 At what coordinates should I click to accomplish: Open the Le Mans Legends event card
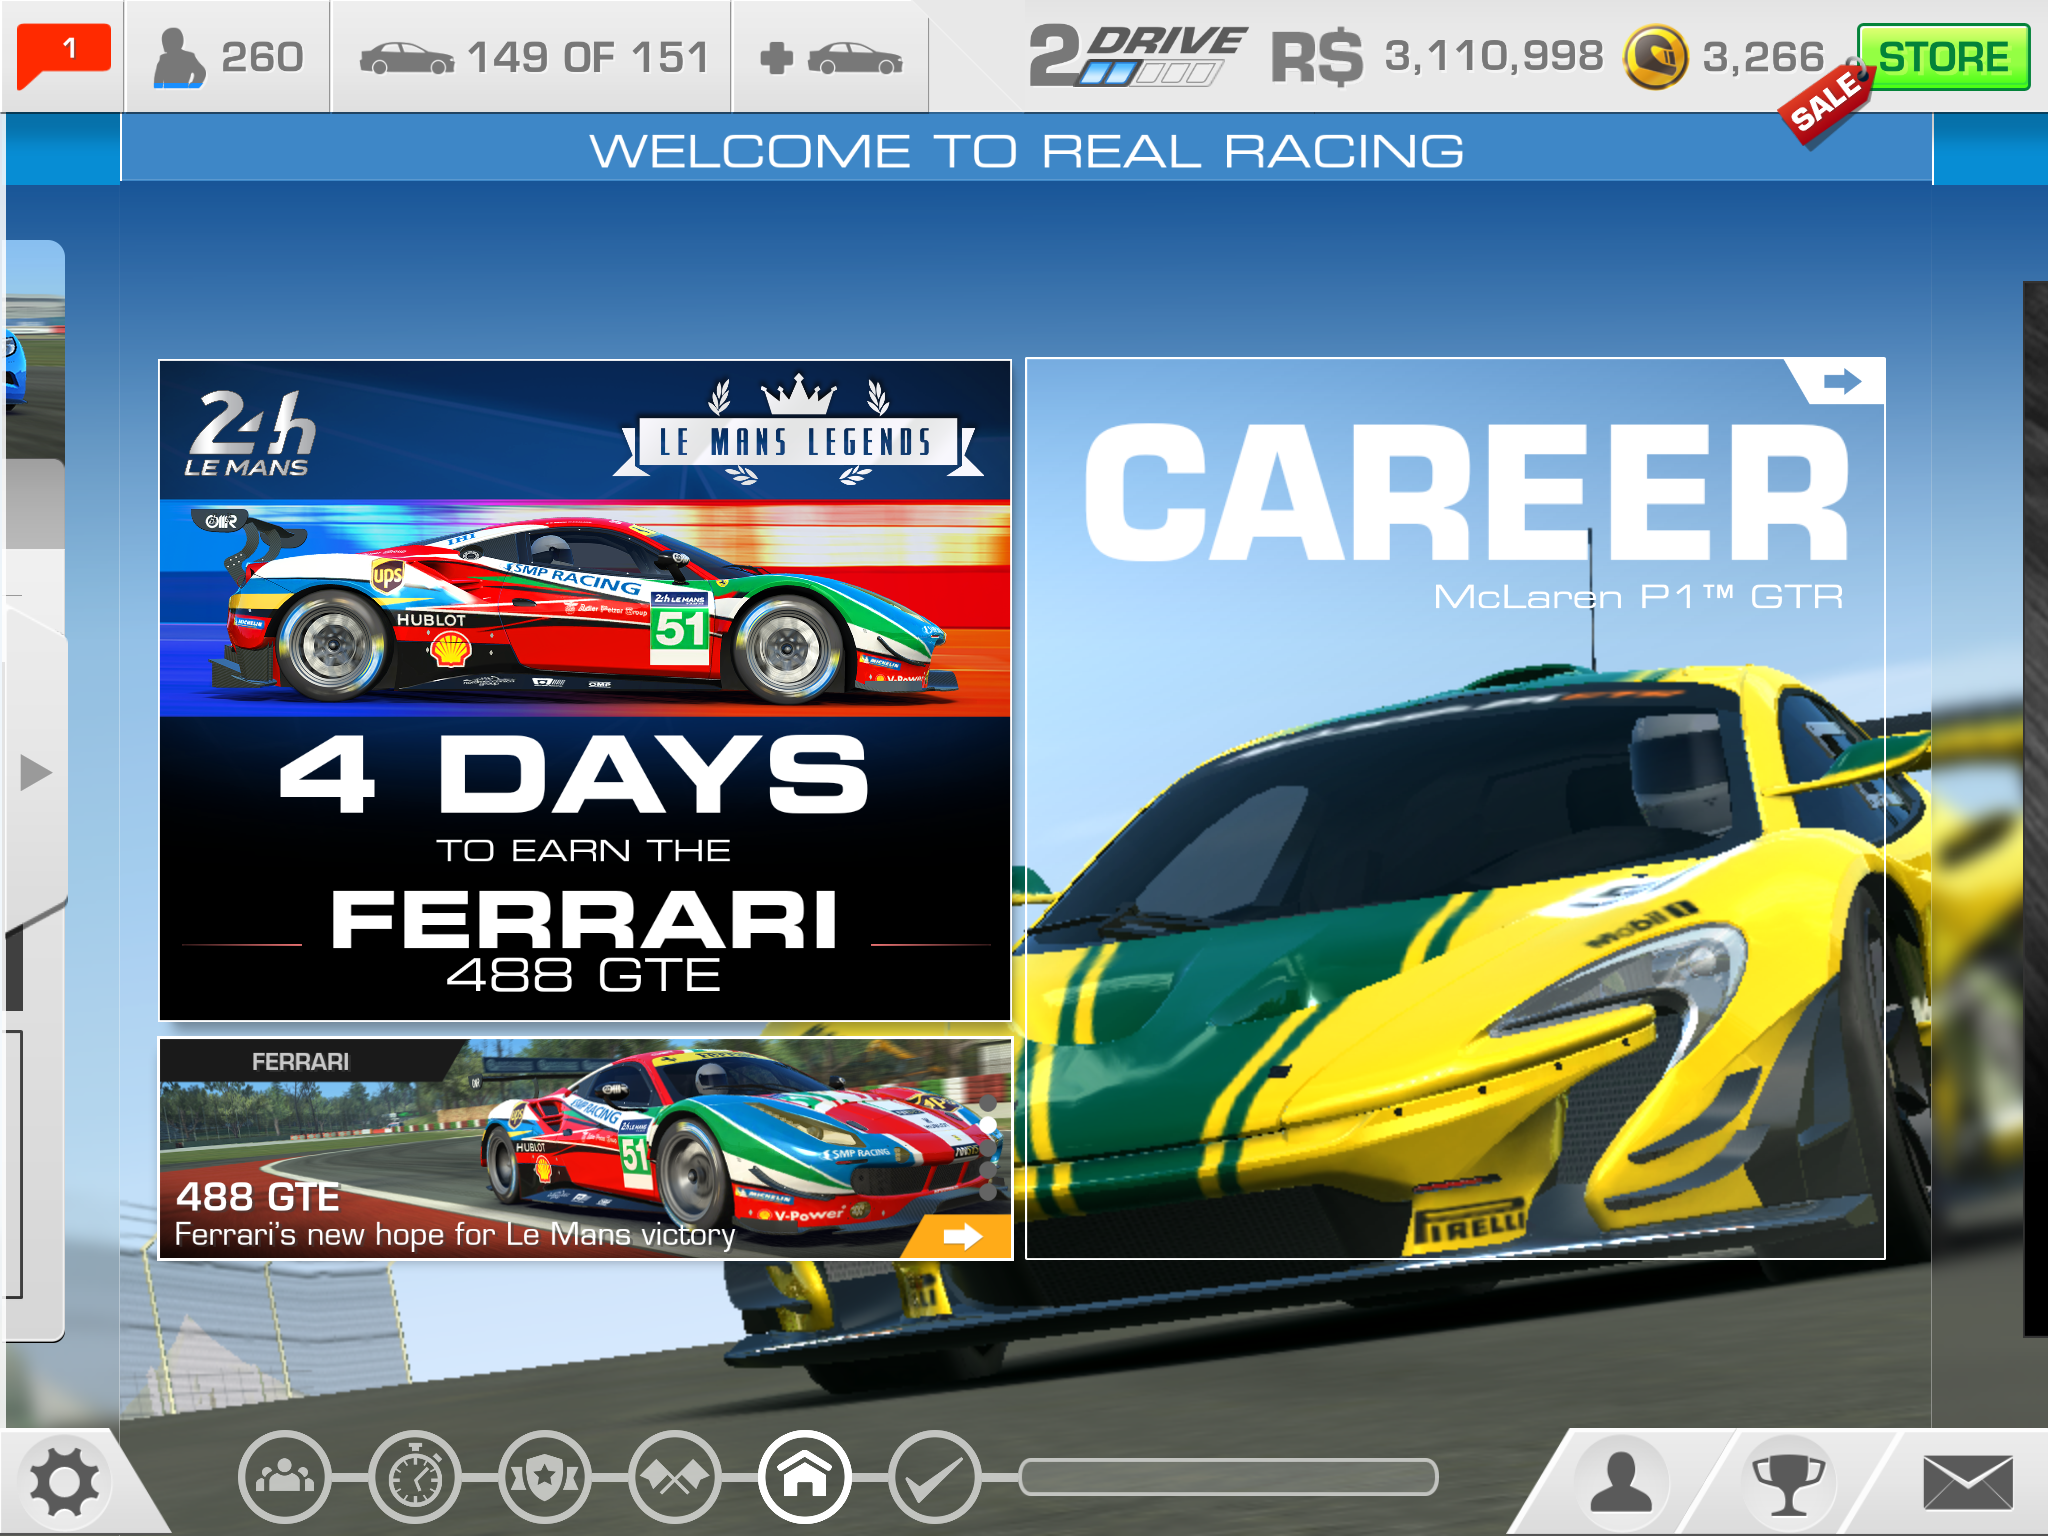click(x=585, y=690)
